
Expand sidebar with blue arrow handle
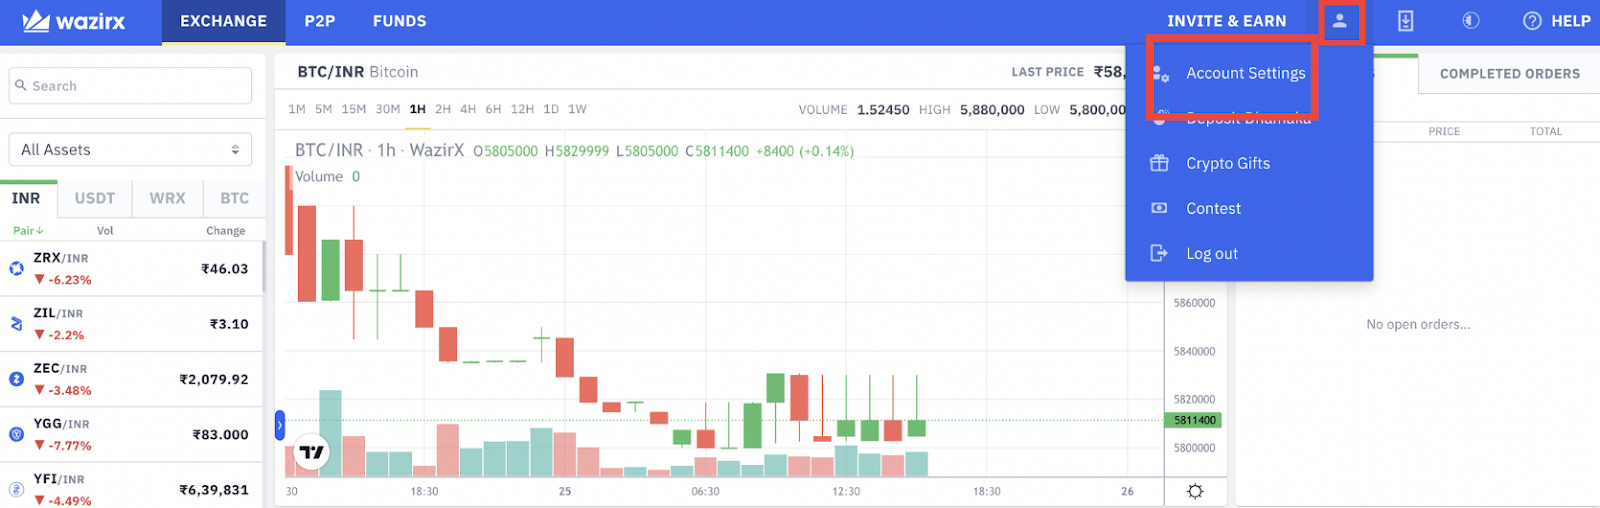point(280,425)
